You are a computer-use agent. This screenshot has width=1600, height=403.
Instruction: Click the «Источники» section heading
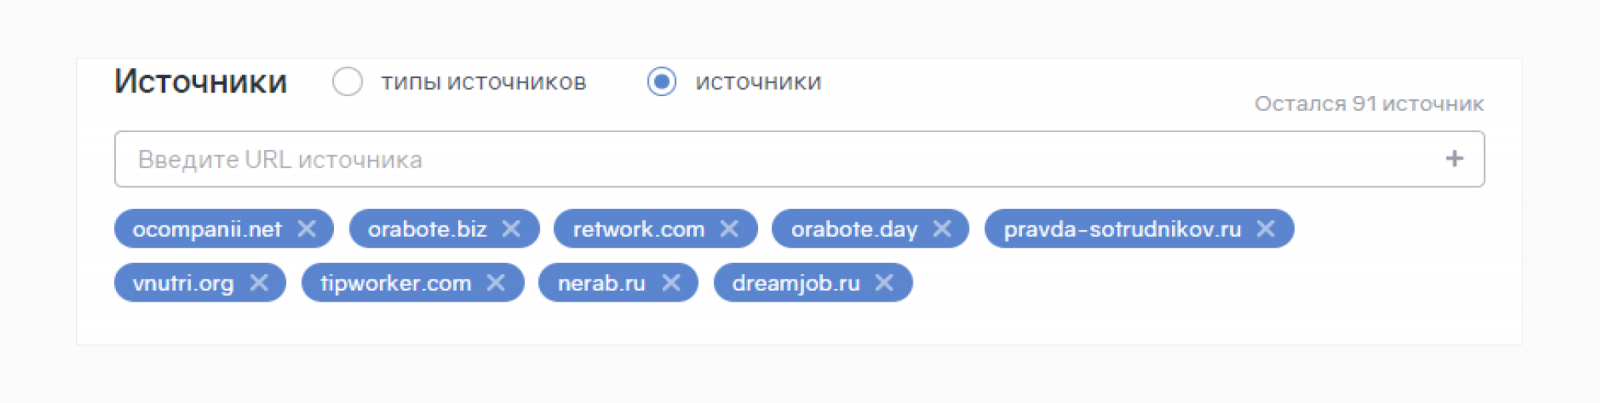pos(200,82)
